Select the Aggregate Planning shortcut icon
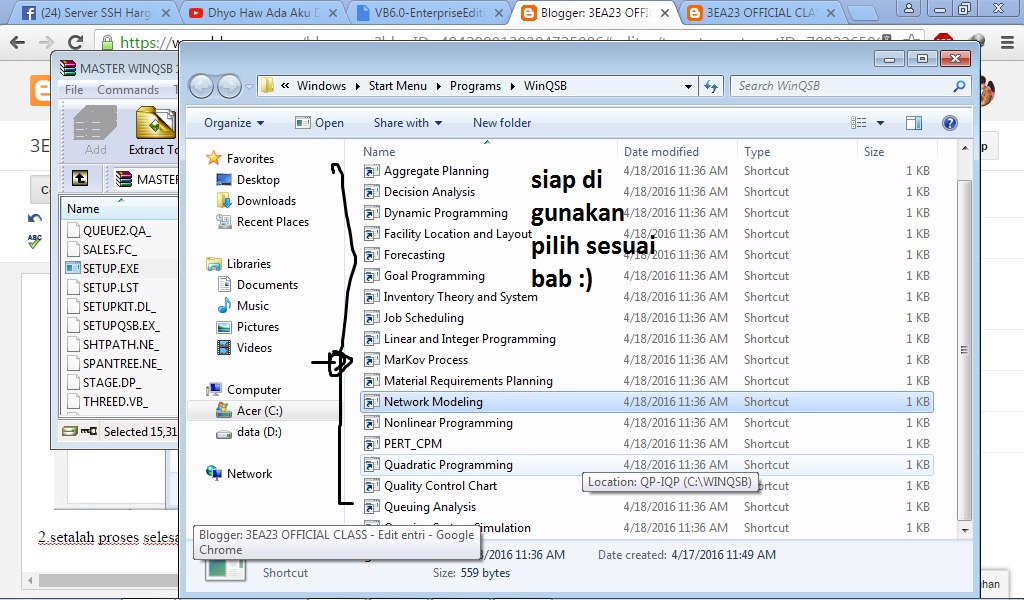This screenshot has width=1024, height=600. [x=372, y=171]
